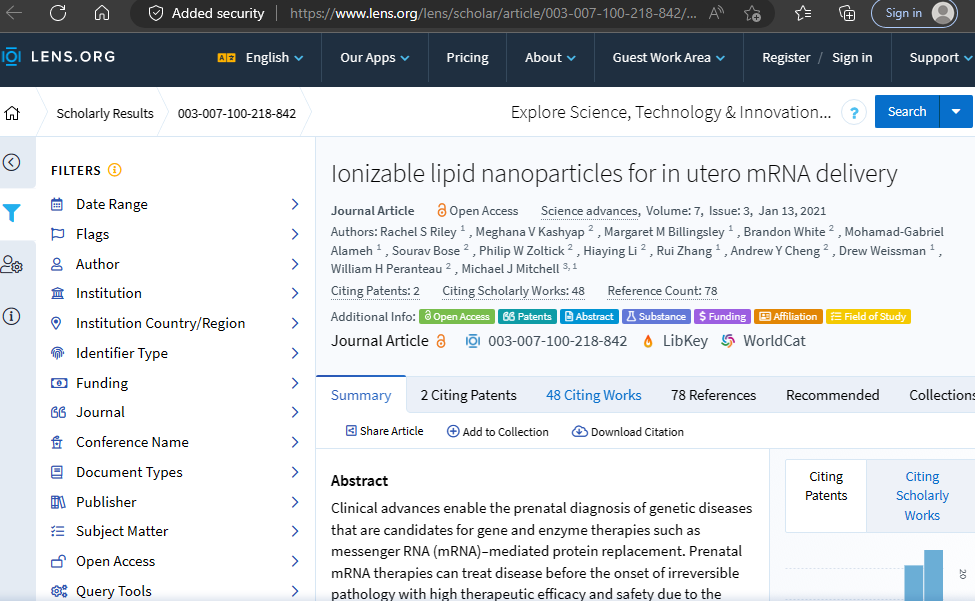Switch to 2 Citing Patents tab

468,395
